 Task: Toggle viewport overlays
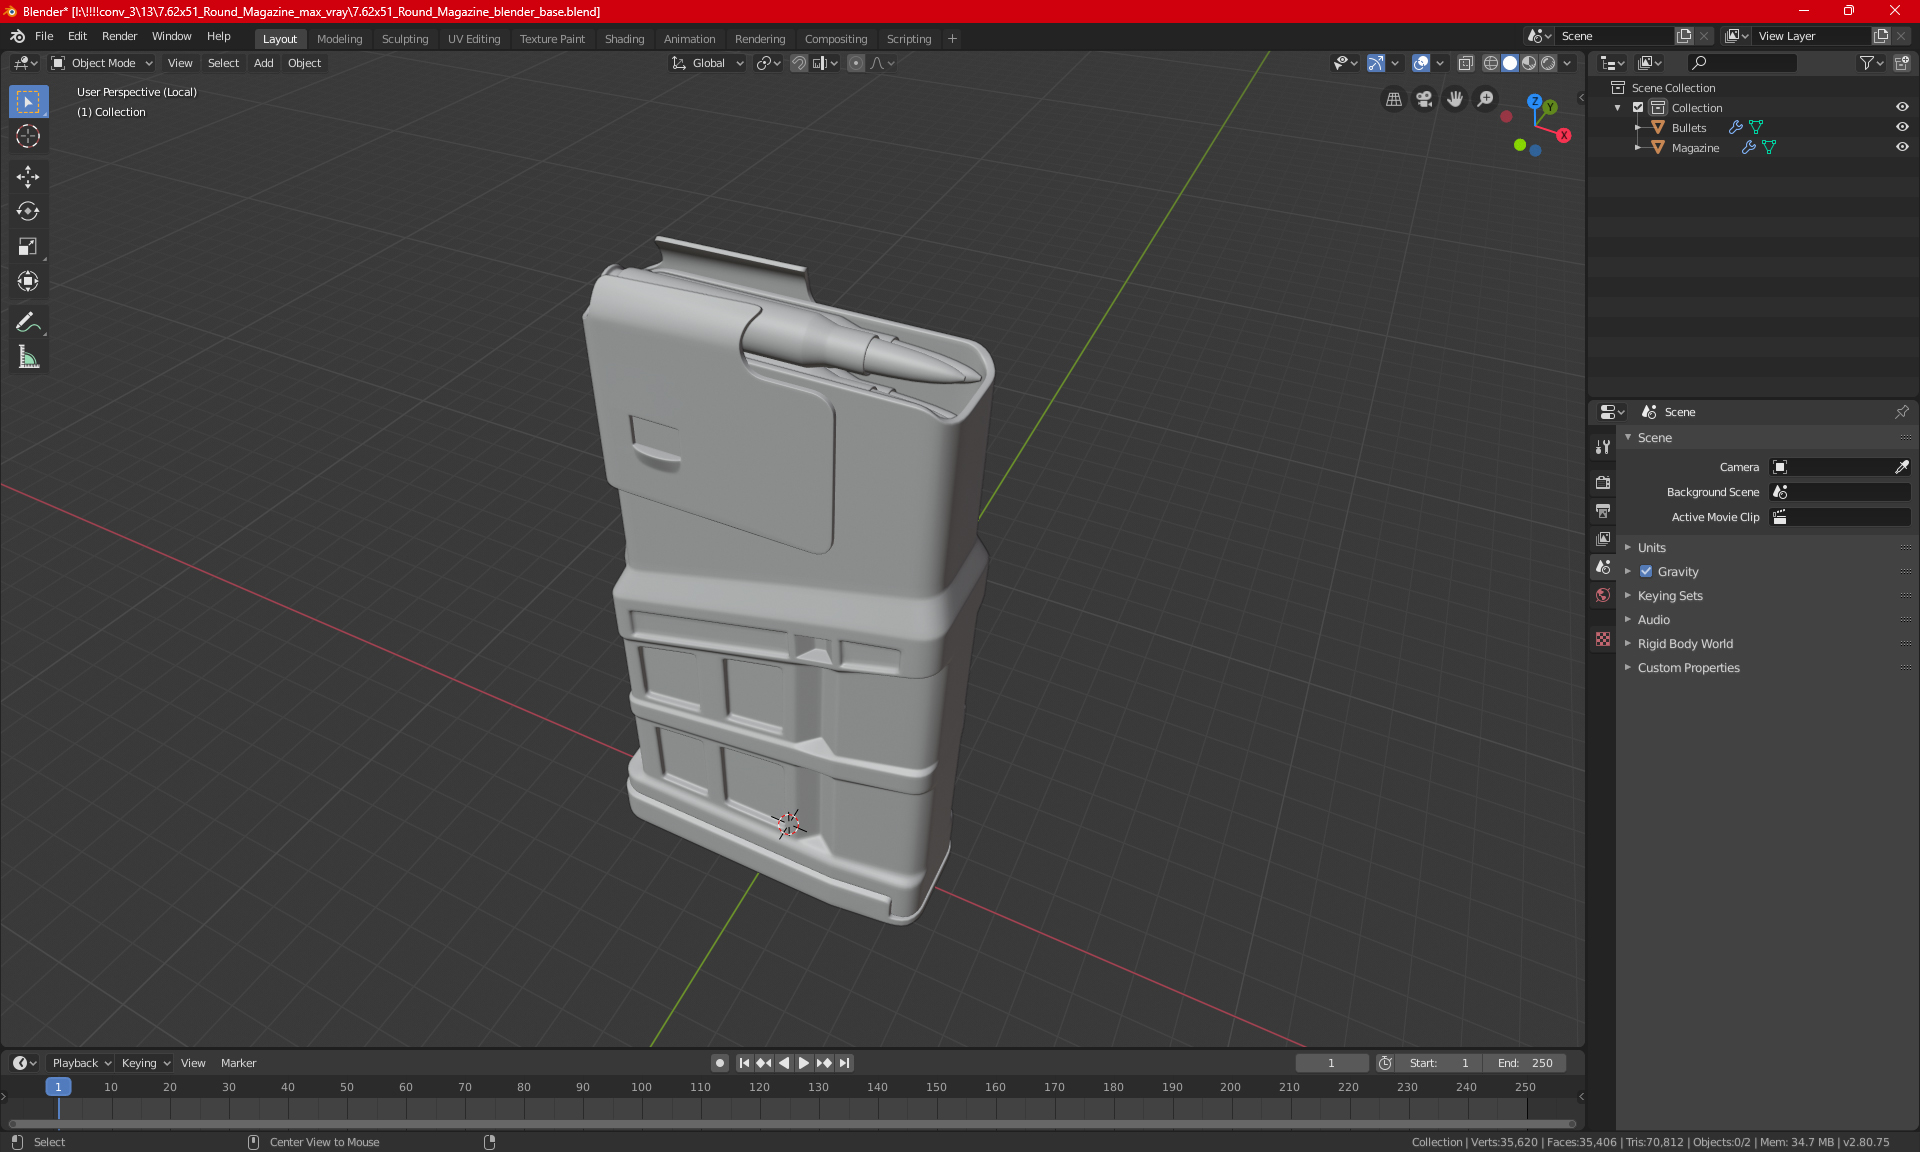1421,63
